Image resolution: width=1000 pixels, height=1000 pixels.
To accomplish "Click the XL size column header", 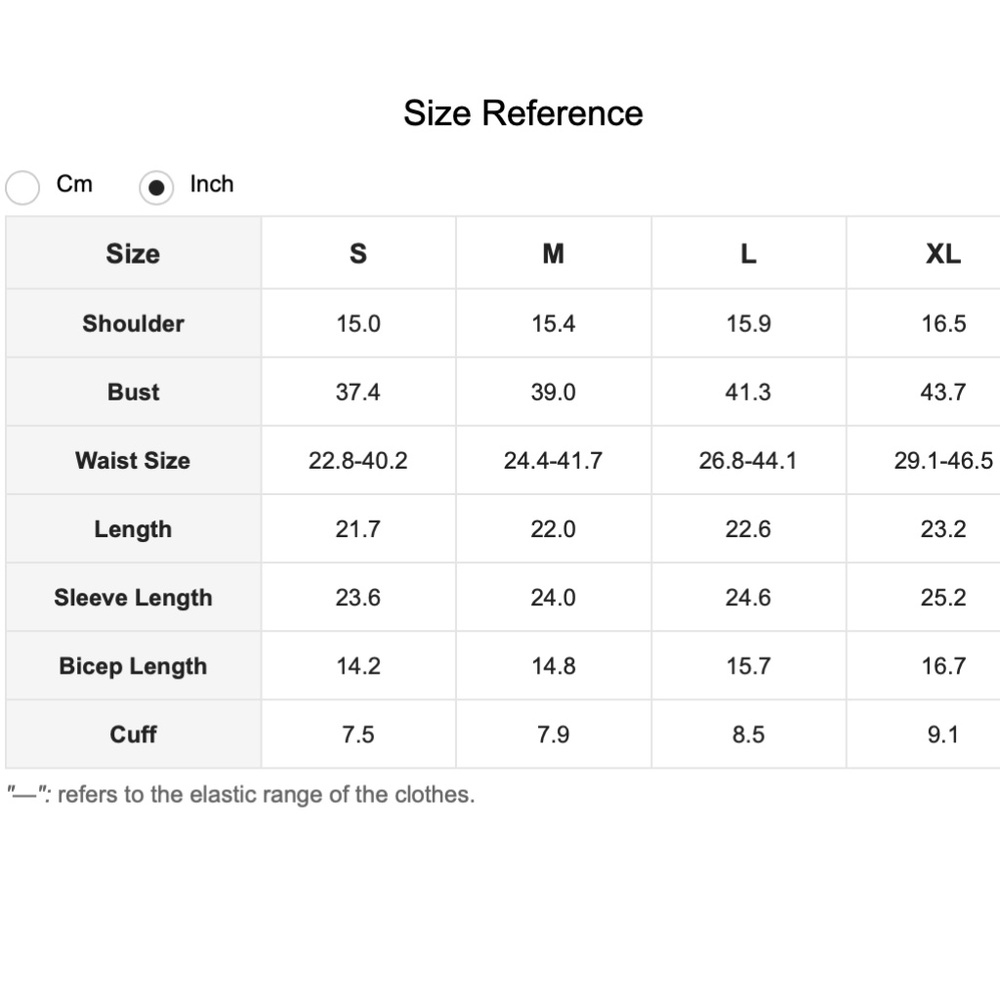I will (x=943, y=254).
